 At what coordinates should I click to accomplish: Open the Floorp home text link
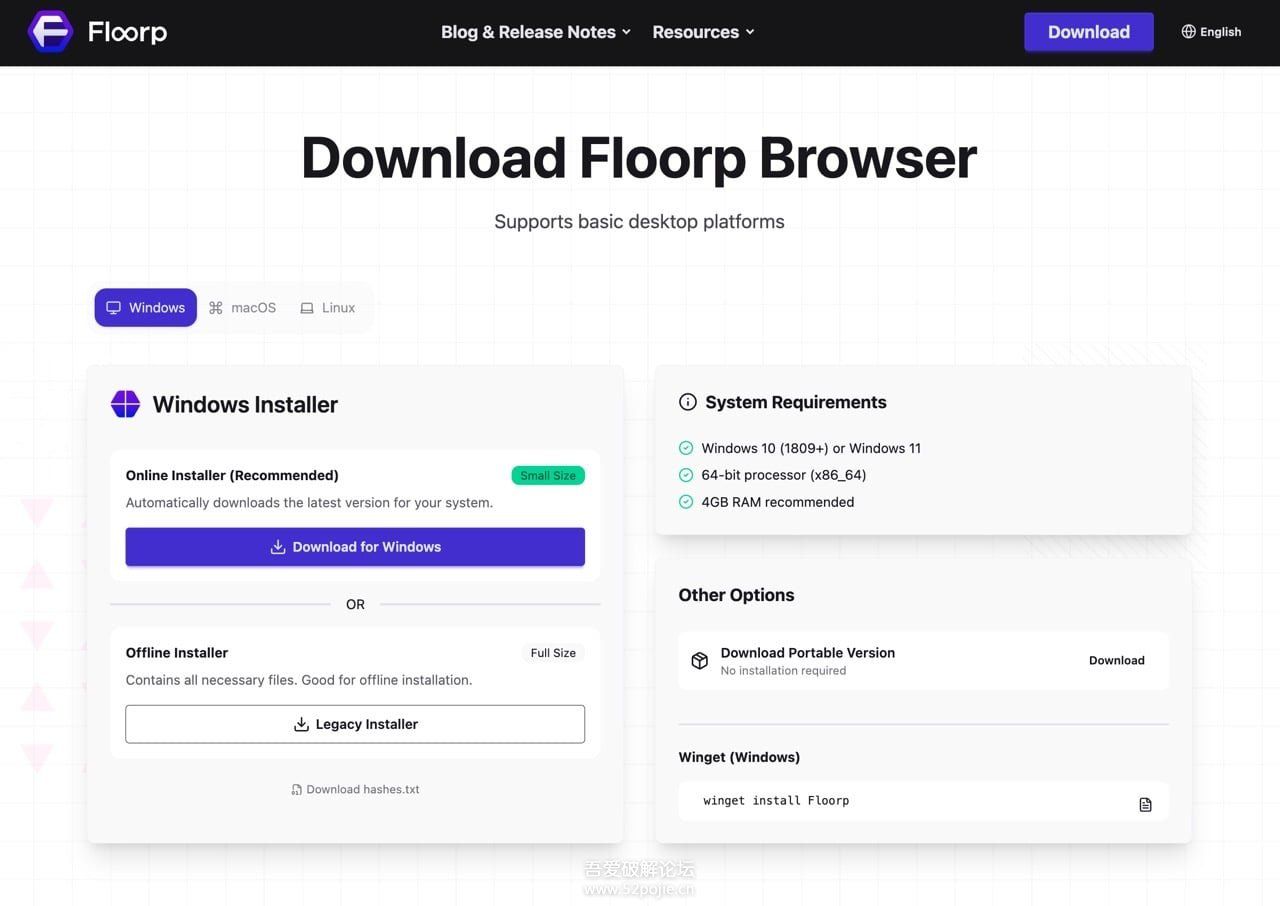[127, 32]
